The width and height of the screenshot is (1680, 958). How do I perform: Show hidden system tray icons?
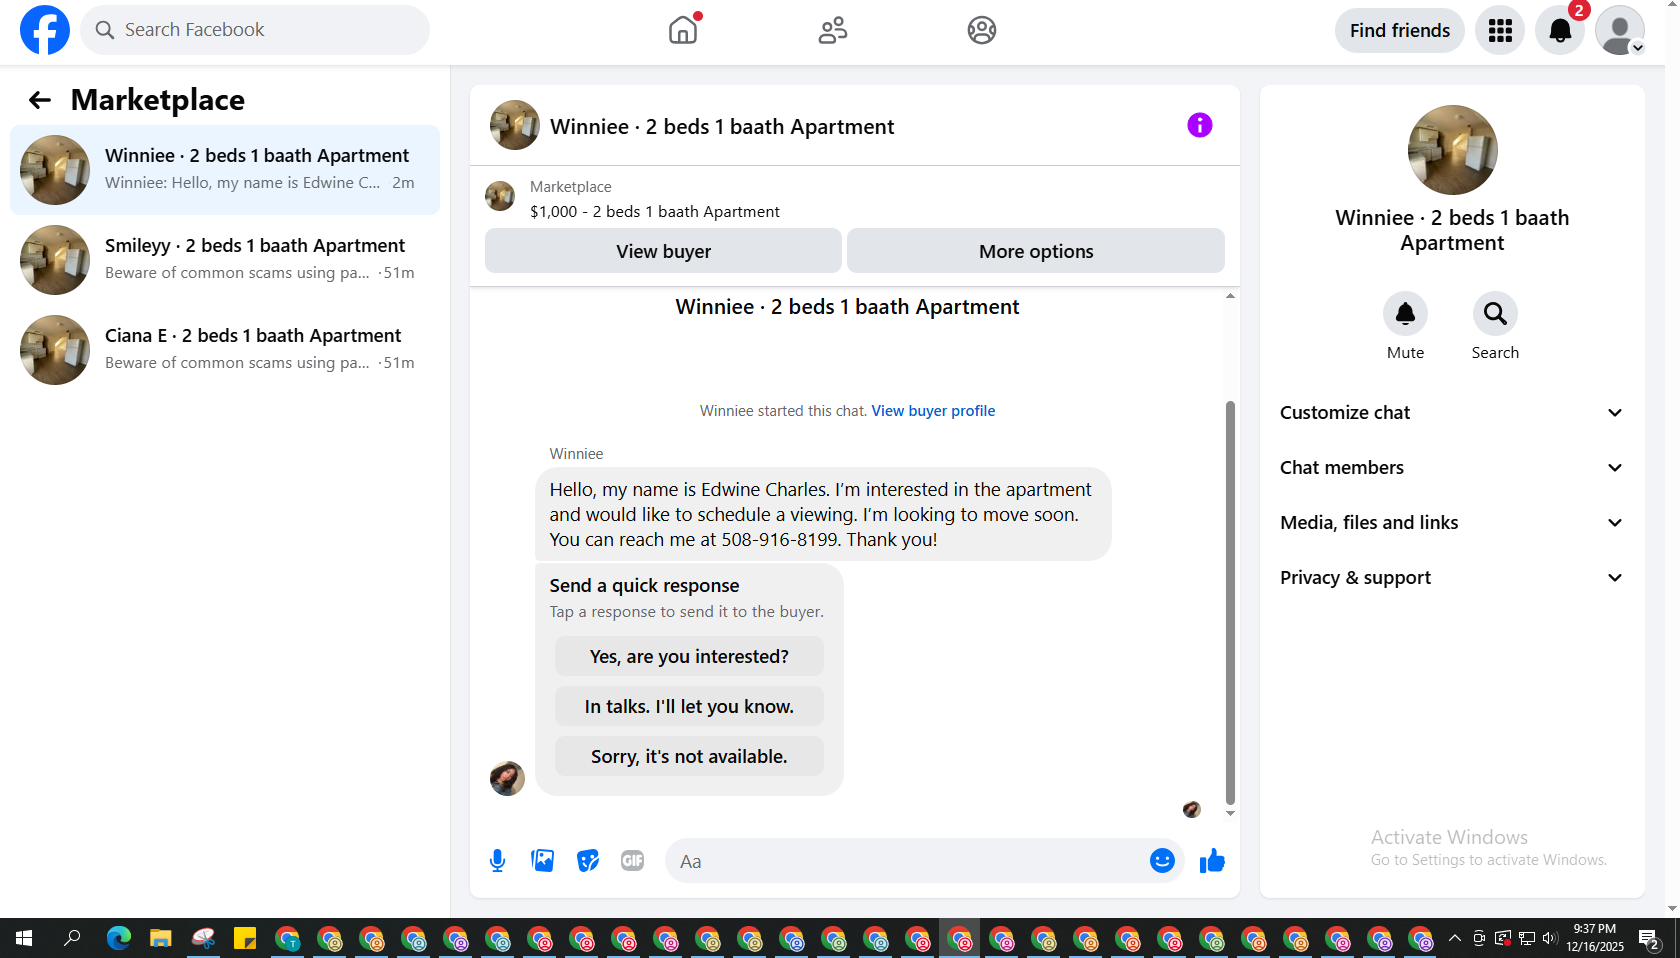1455,938
